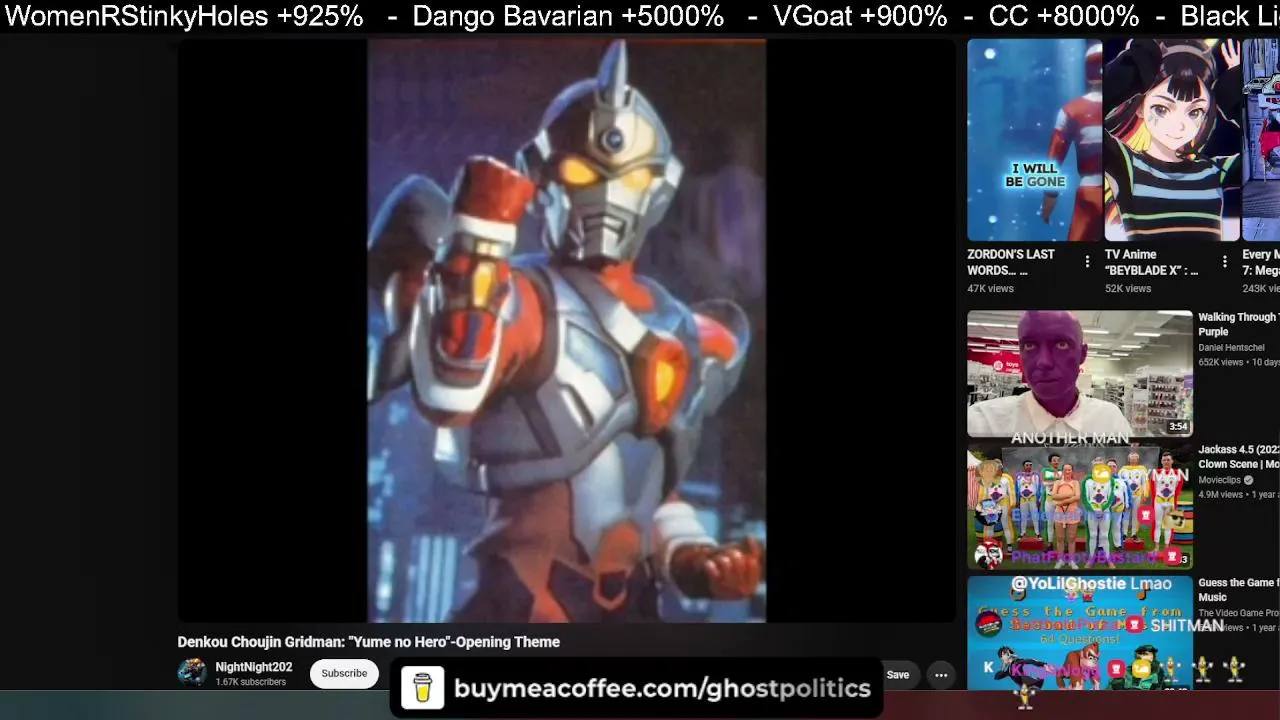Play the Jackass clown scene thumbnail

coord(1080,506)
